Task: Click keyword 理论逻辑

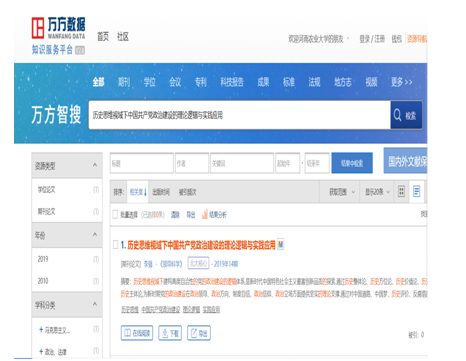Action: [x=191, y=310]
